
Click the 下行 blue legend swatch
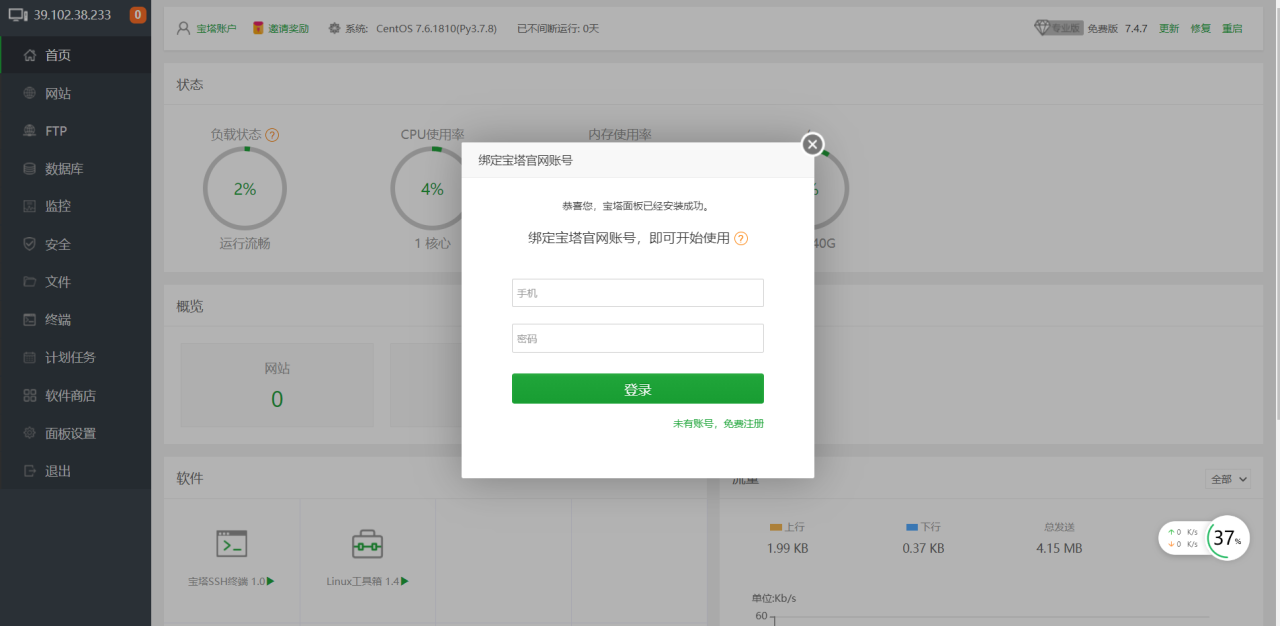pos(912,527)
